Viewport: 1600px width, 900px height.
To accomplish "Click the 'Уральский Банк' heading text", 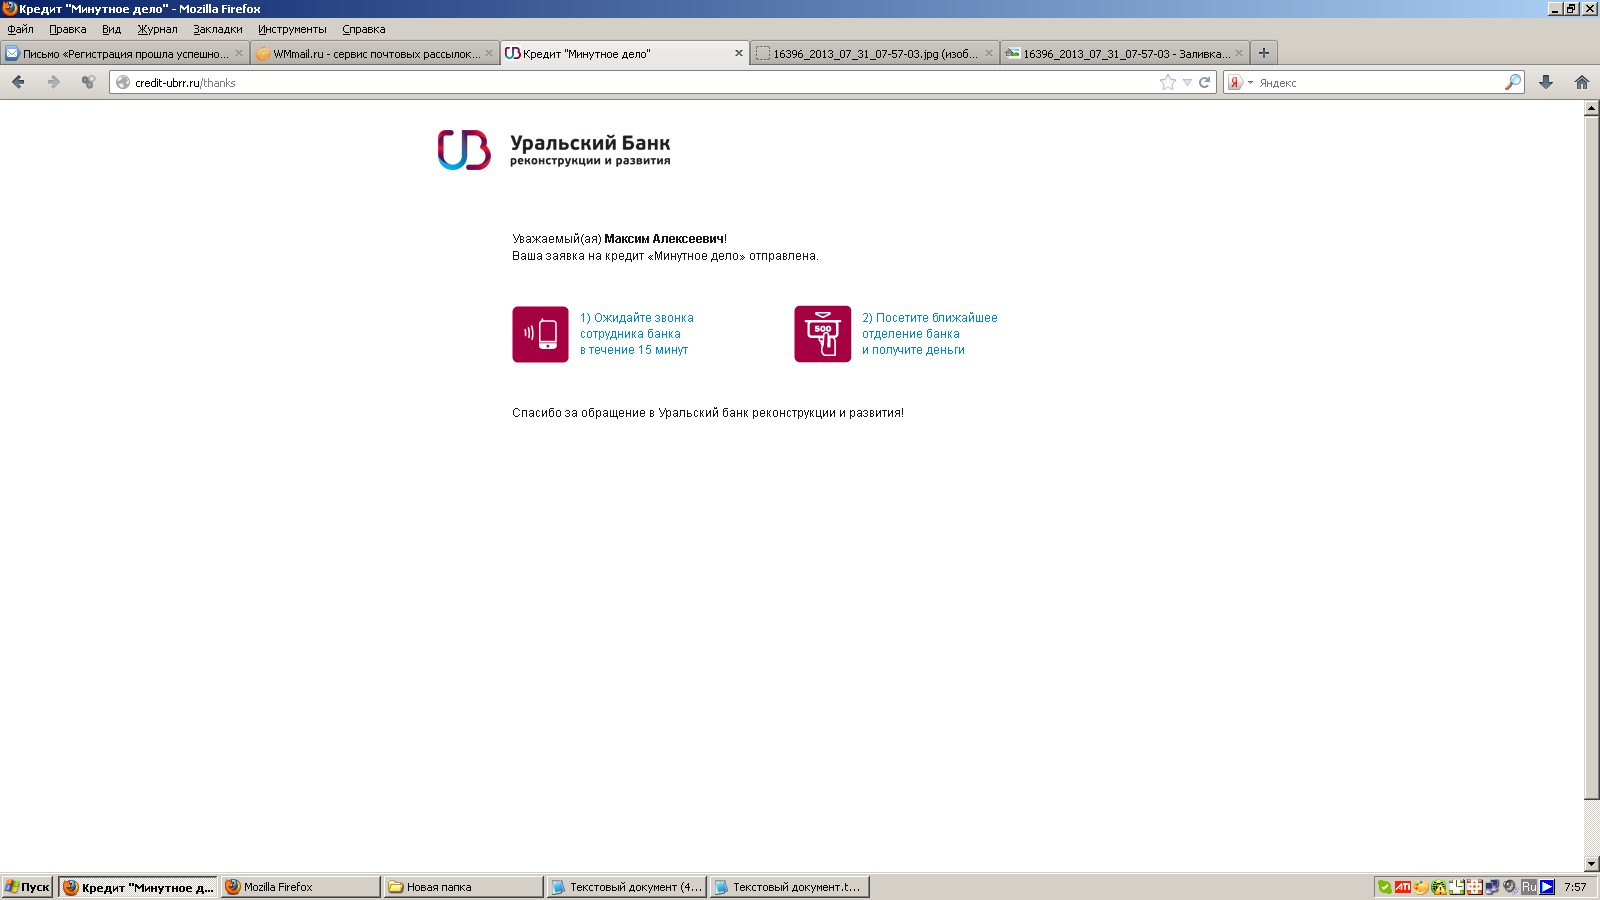I will (x=590, y=143).
